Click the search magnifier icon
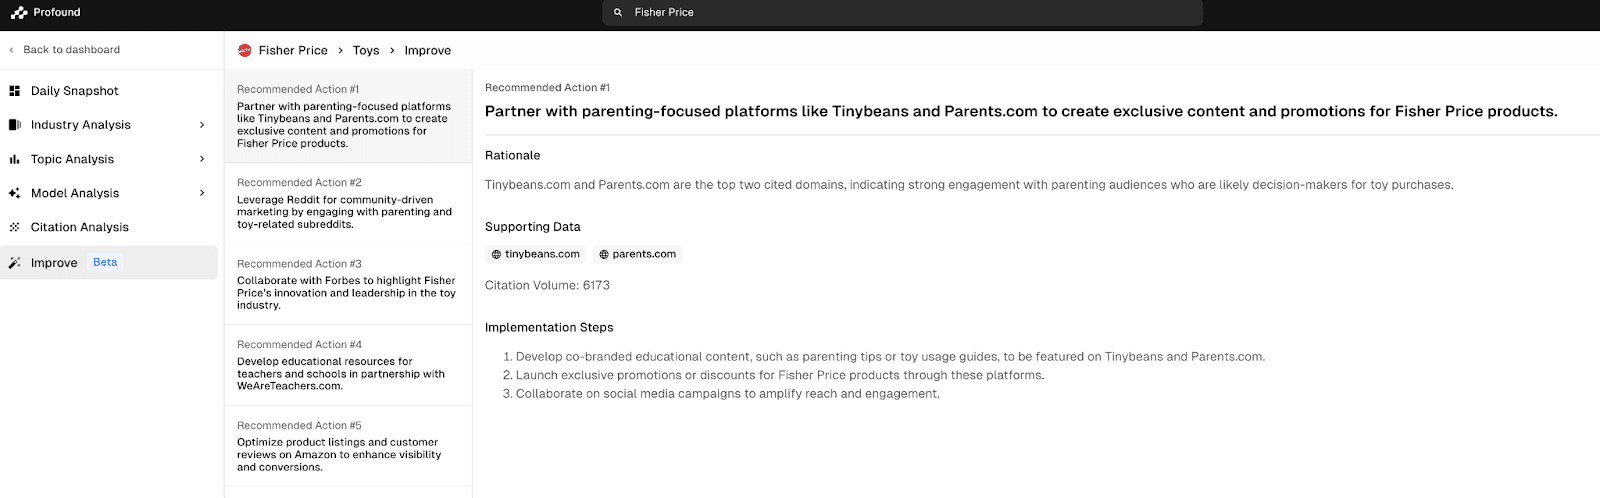Viewport: 1600px width, 498px height. pyautogui.click(x=618, y=13)
